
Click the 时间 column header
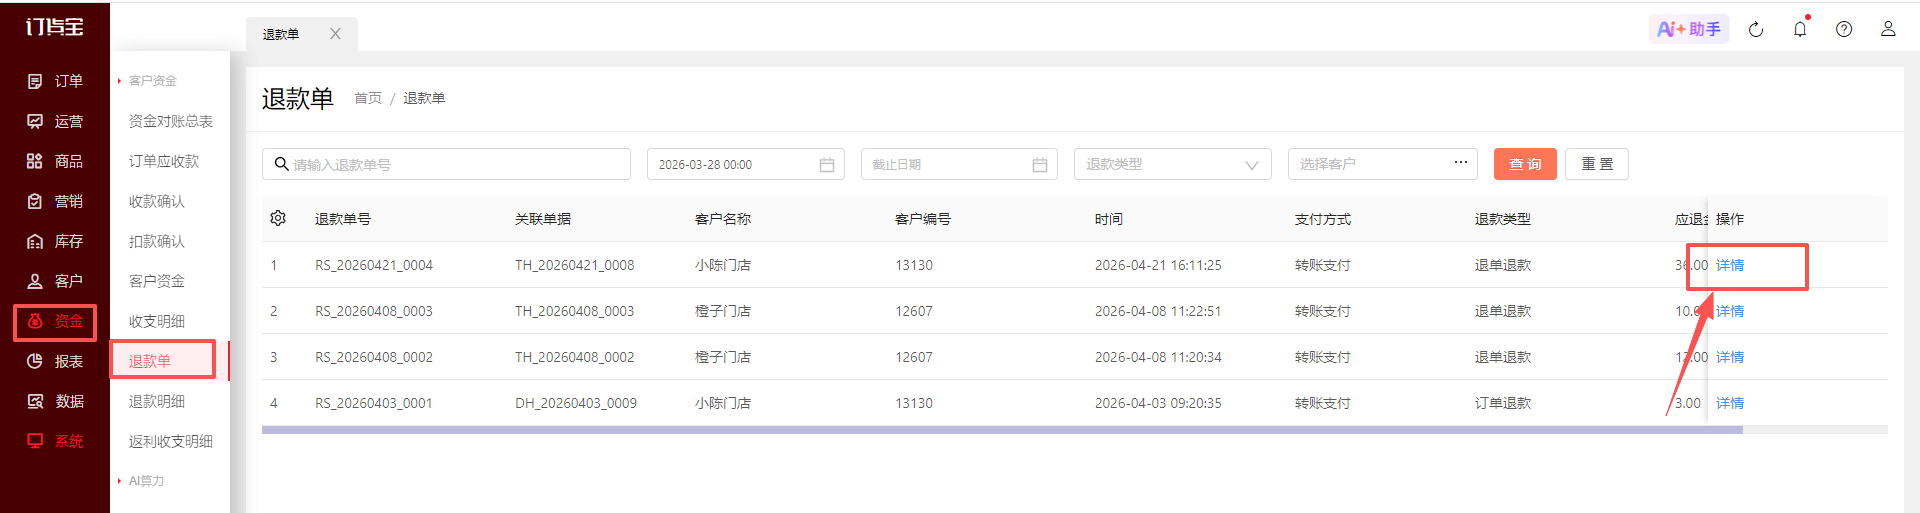1109,219
